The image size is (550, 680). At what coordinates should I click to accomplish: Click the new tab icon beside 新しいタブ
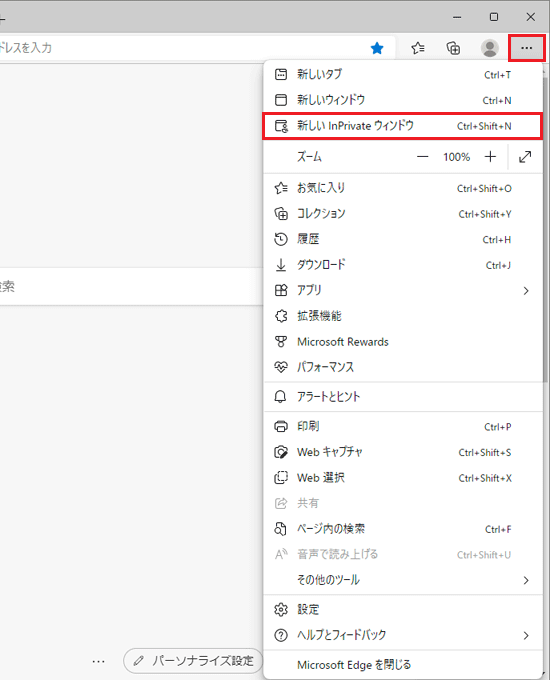coord(281,75)
